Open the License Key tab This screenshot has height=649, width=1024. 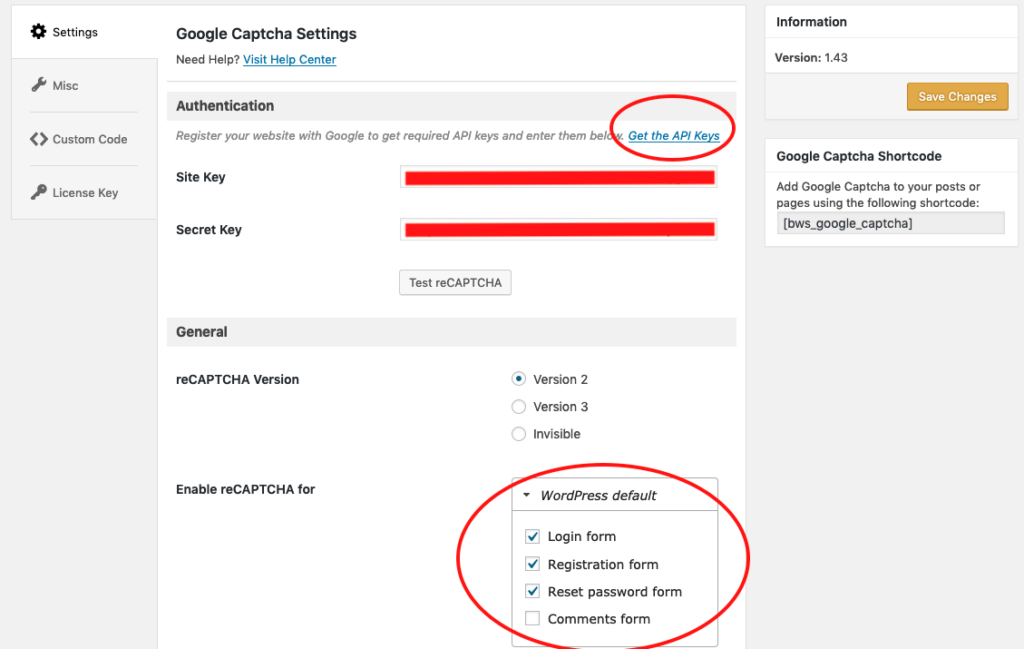pos(80,192)
